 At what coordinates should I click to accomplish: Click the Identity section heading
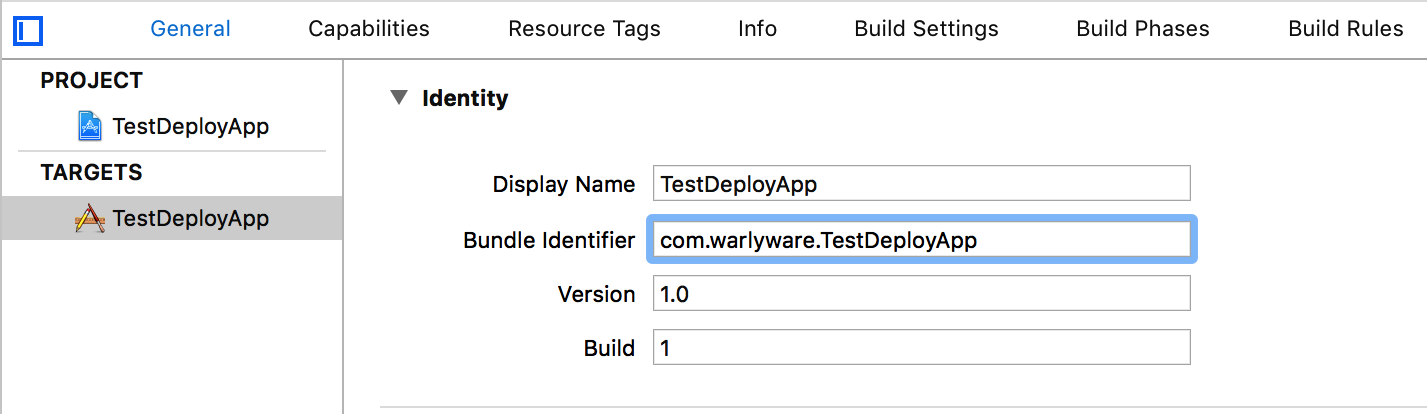465,98
